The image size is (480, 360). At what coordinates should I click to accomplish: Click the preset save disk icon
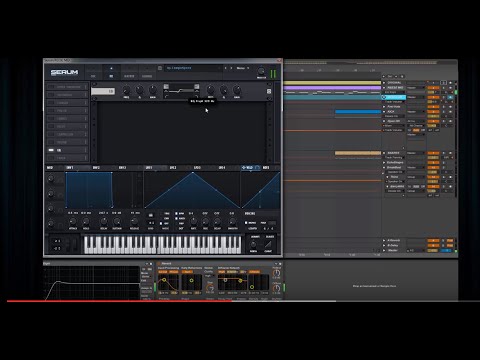(x=160, y=68)
